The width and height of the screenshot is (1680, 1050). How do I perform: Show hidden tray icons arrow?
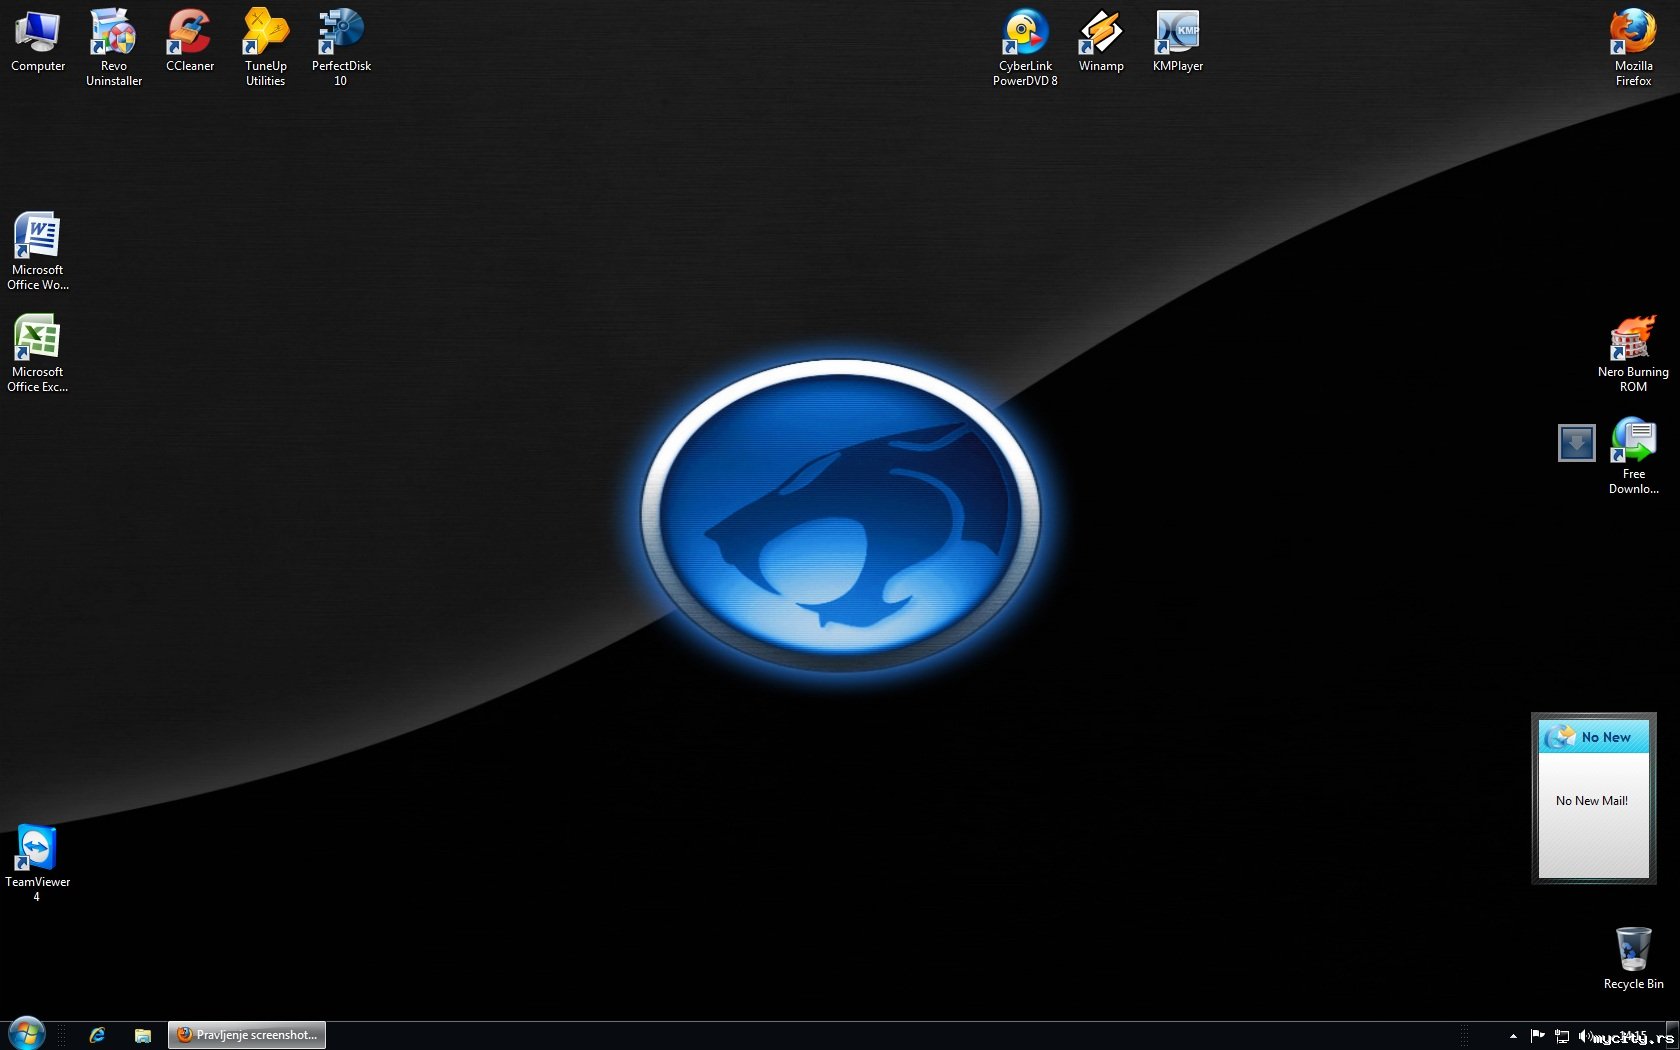pos(1513,1036)
